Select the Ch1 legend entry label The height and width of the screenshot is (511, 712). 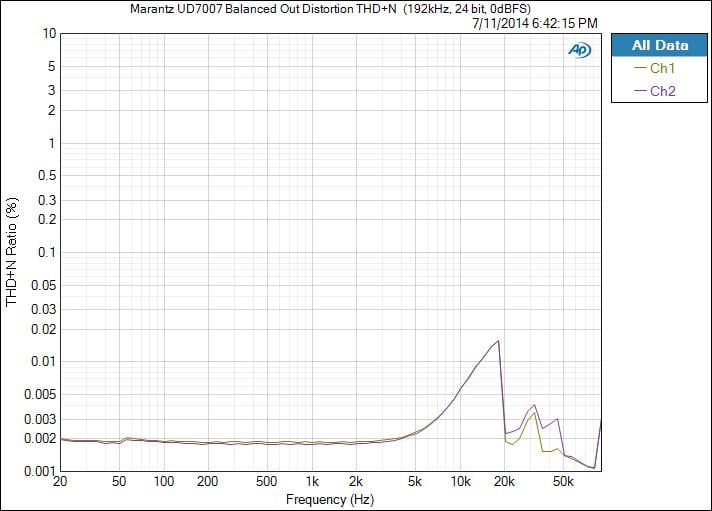pyautogui.click(x=663, y=69)
